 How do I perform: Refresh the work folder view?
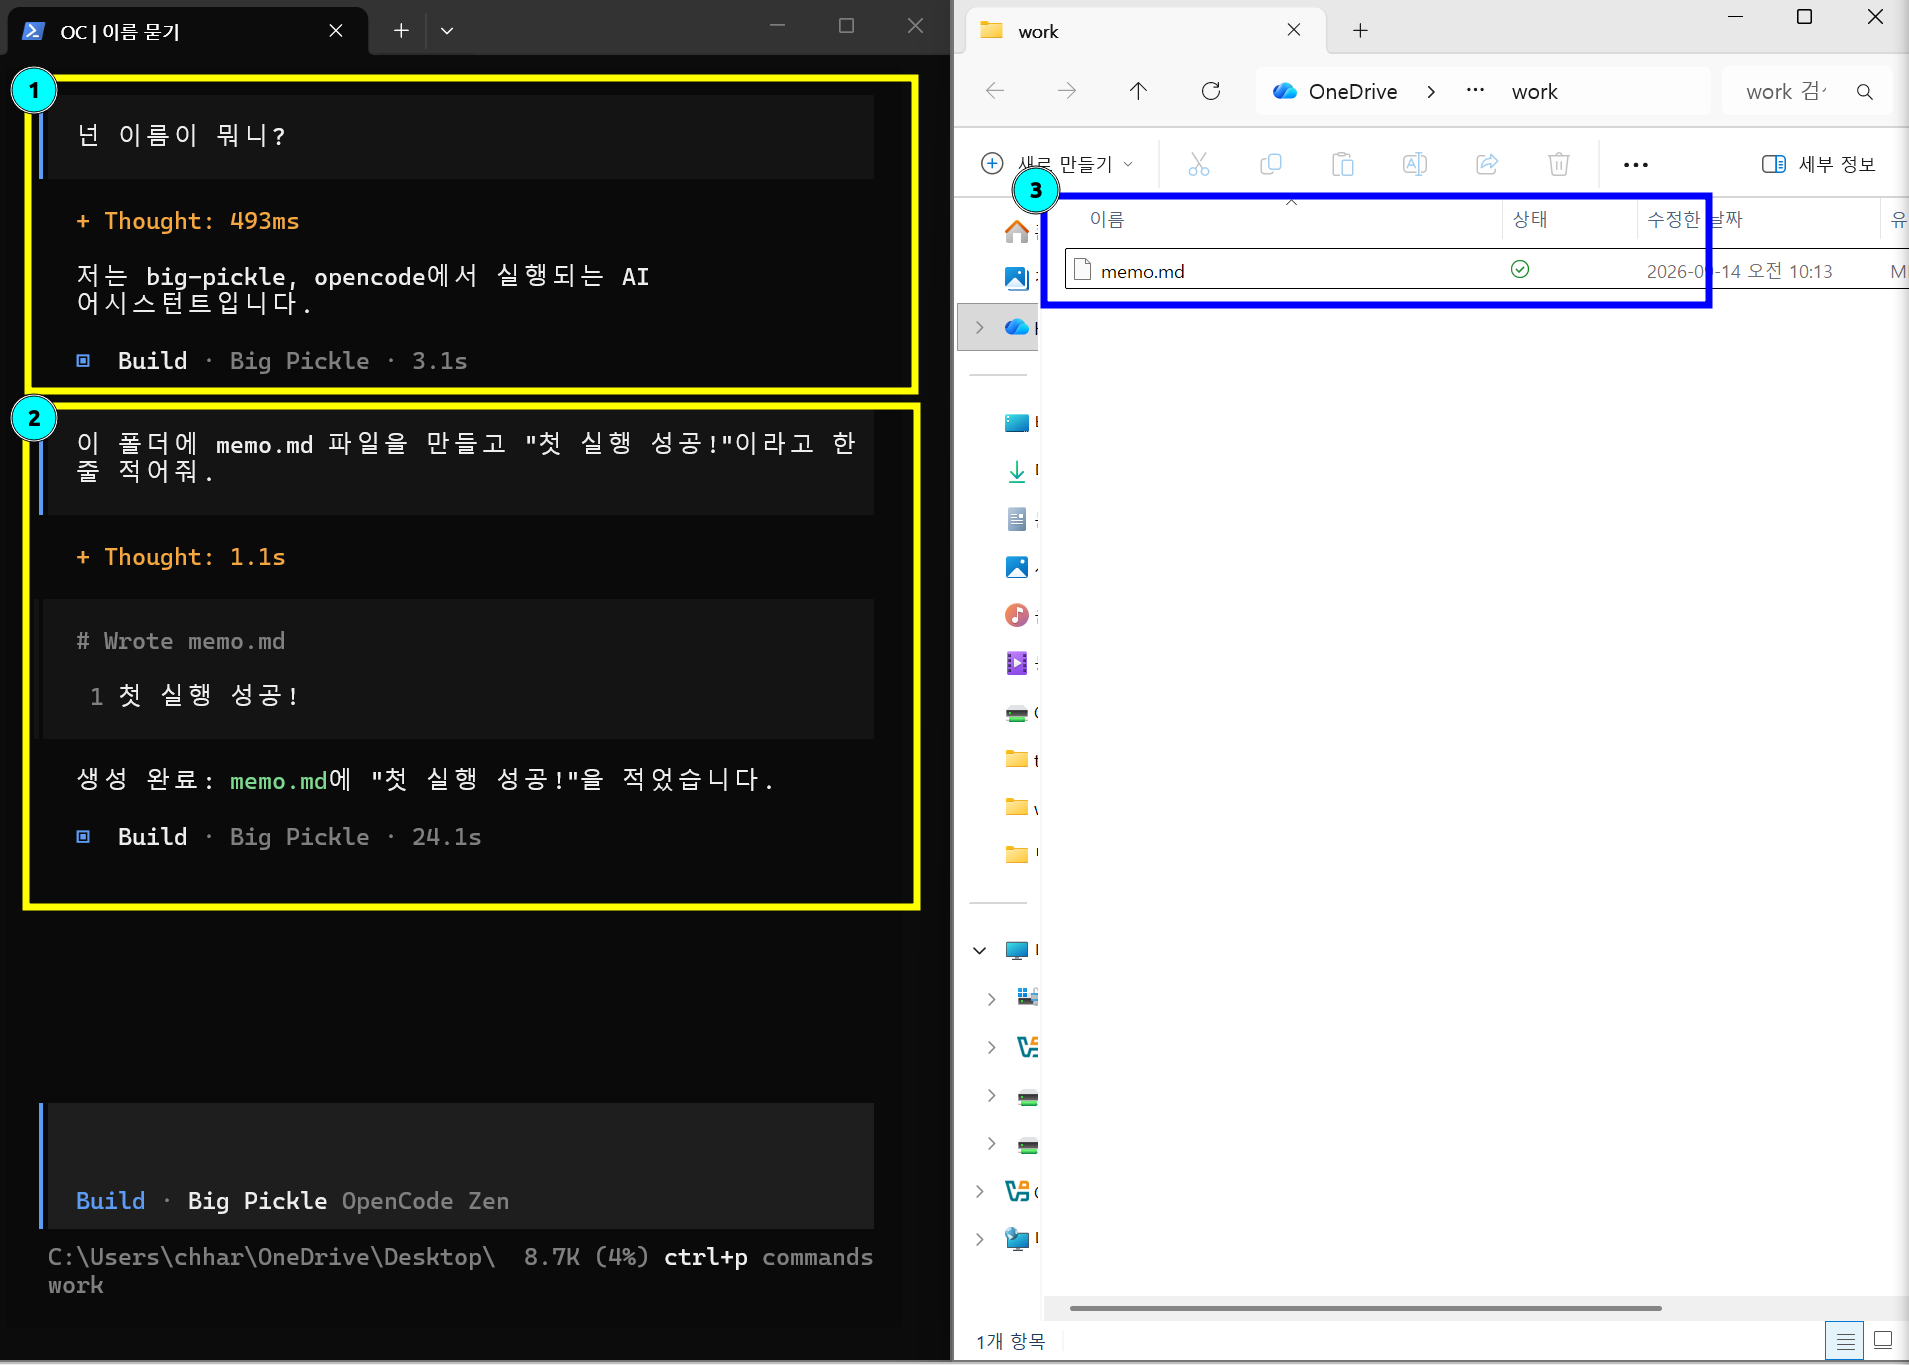coord(1210,91)
